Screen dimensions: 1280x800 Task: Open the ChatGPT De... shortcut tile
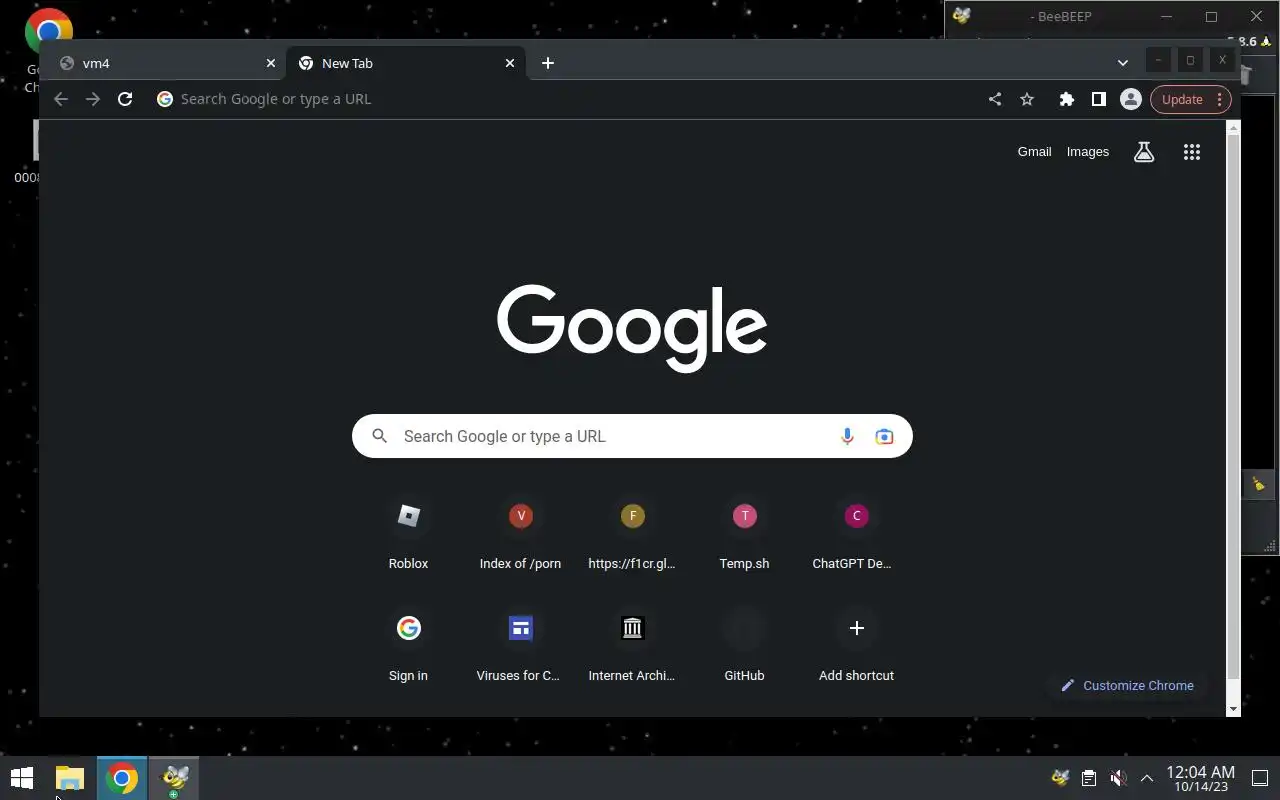[x=856, y=535]
